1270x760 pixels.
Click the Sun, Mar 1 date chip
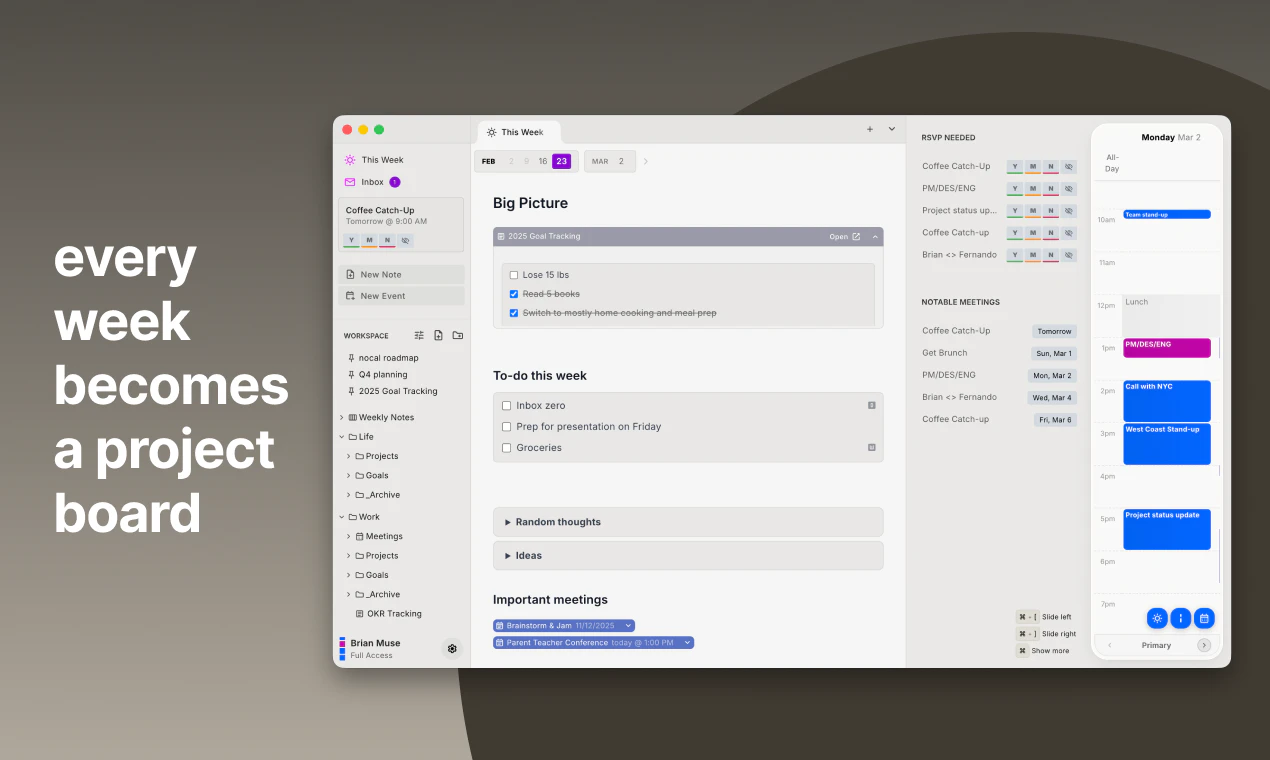point(1054,353)
